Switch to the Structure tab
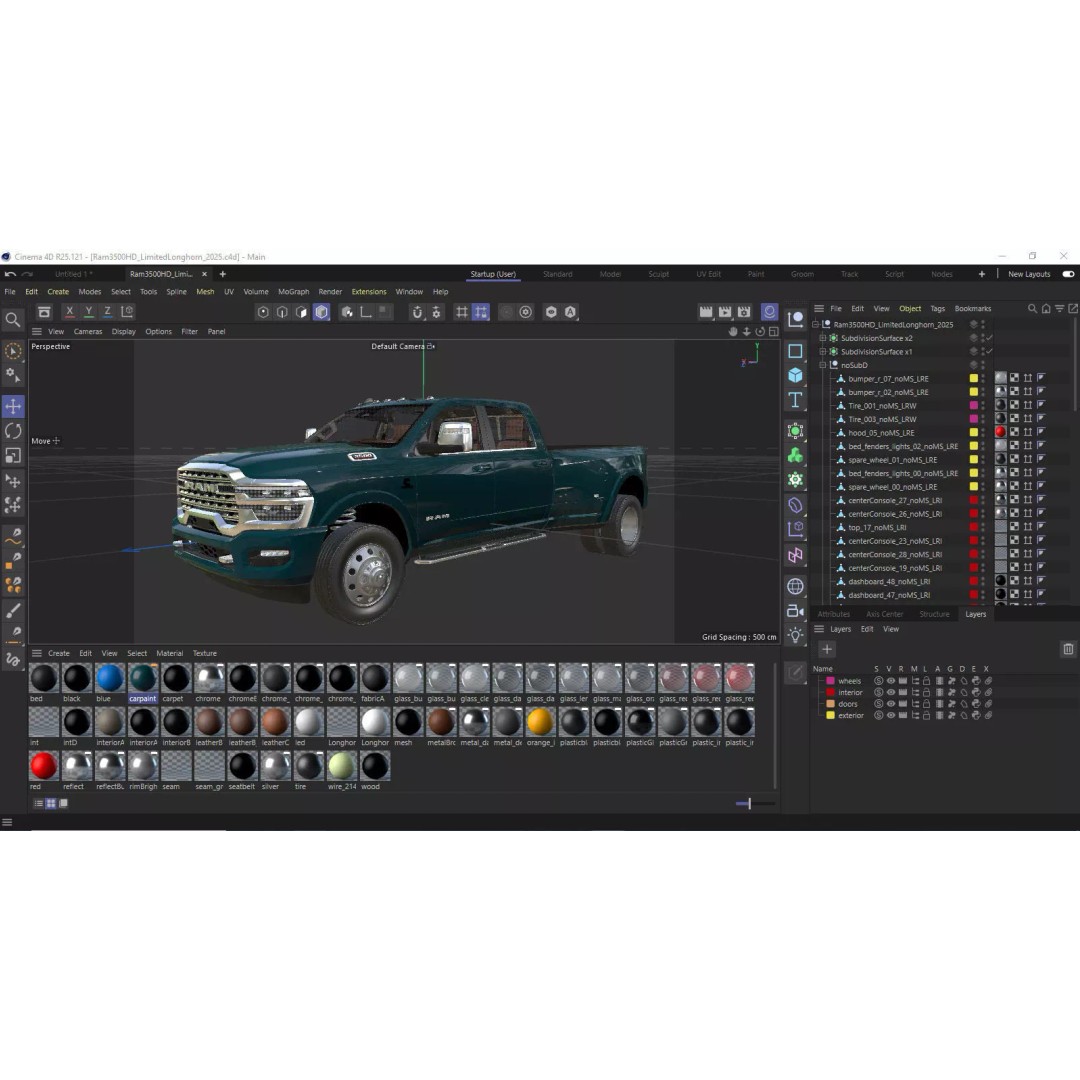Image resolution: width=1080 pixels, height=1080 pixels. point(934,614)
